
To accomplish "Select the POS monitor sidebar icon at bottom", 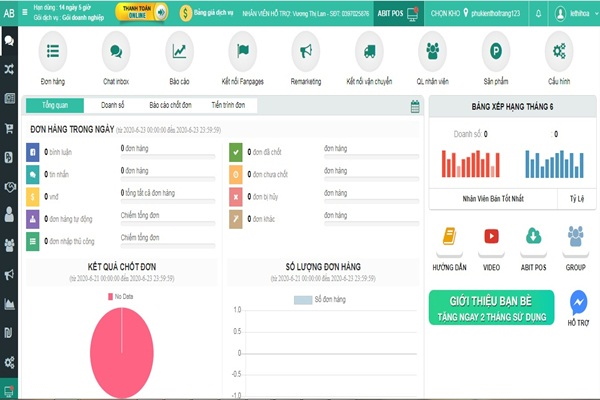I will tap(9, 391).
